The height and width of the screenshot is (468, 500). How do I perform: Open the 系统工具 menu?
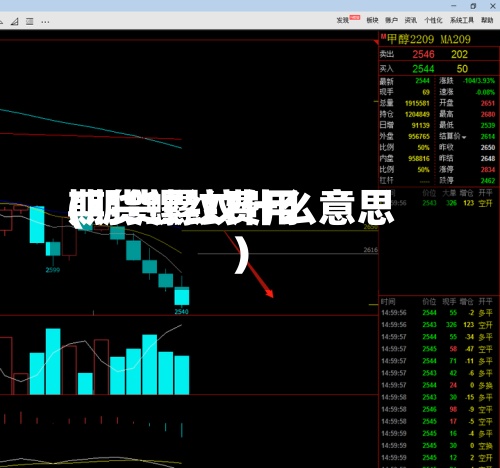pos(462,21)
